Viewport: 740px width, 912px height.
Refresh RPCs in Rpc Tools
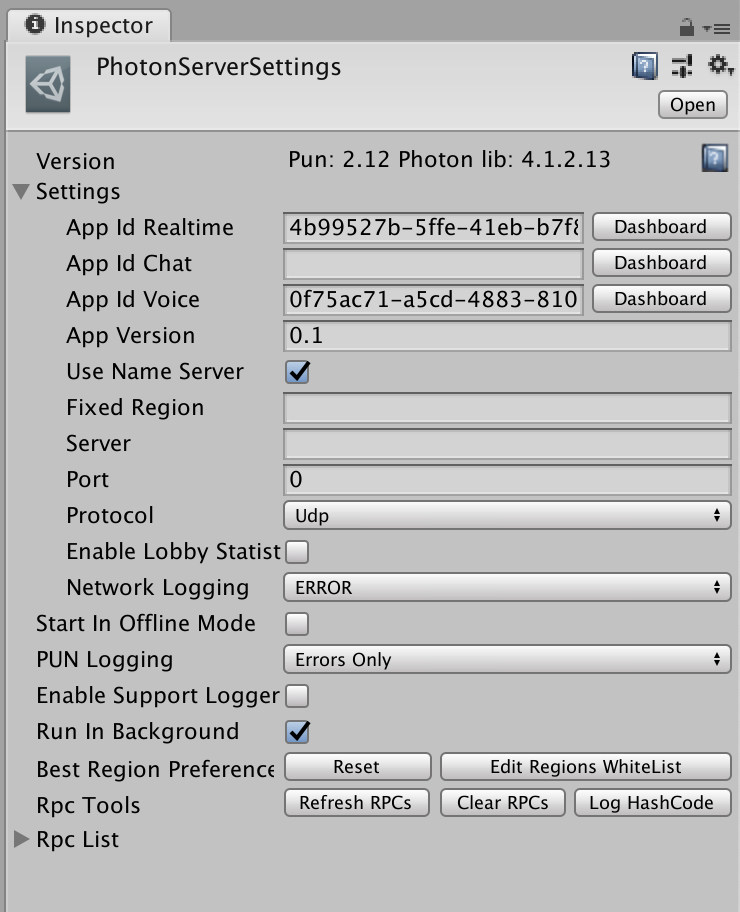point(356,803)
